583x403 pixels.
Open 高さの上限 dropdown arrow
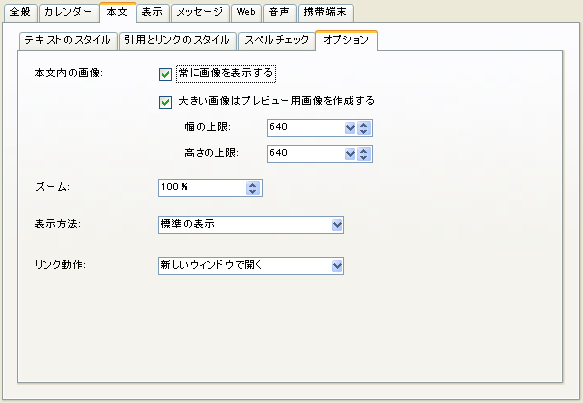point(350,154)
